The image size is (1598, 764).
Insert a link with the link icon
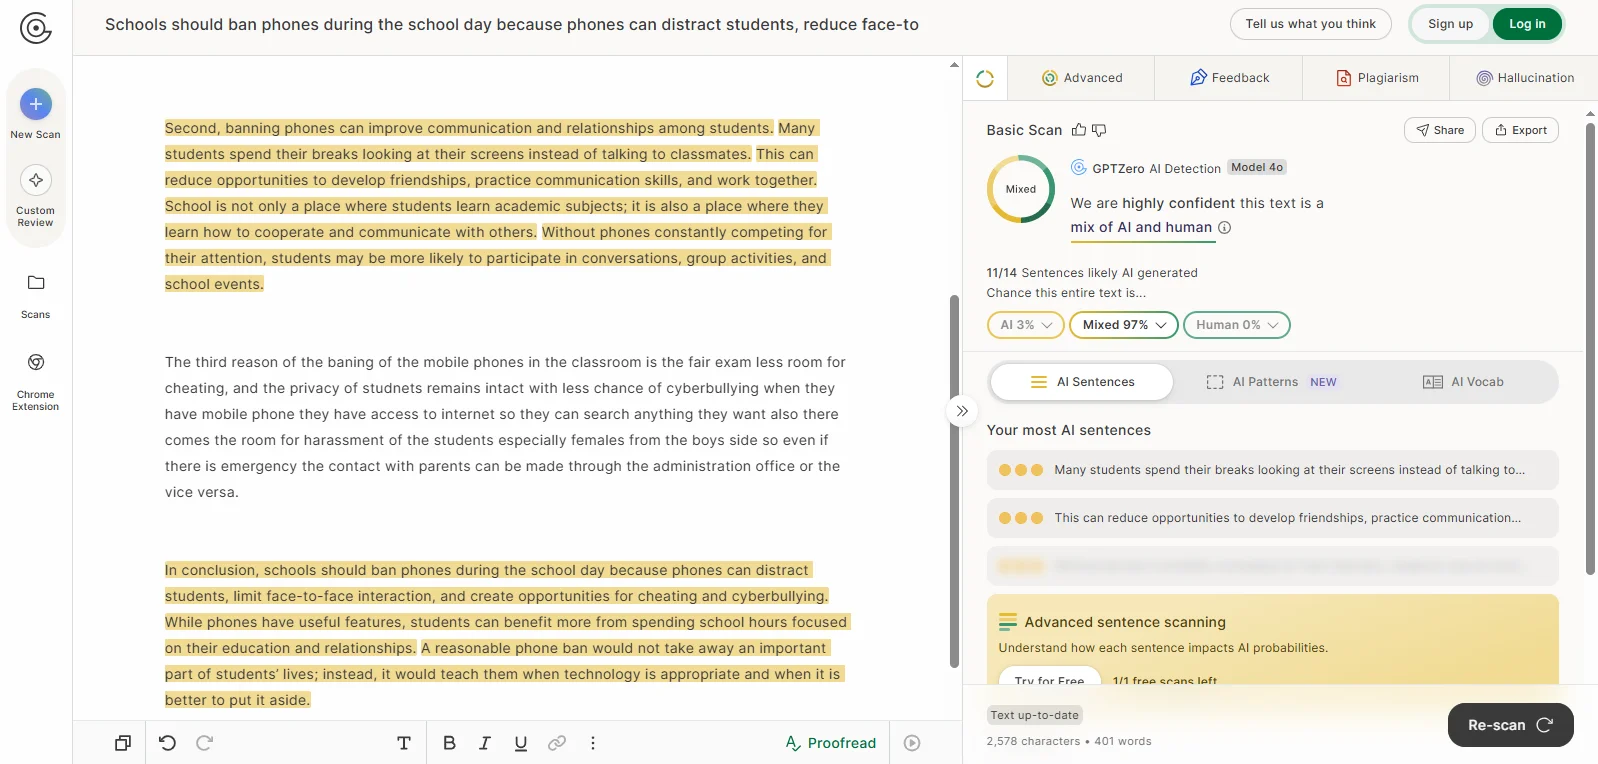[557, 743]
